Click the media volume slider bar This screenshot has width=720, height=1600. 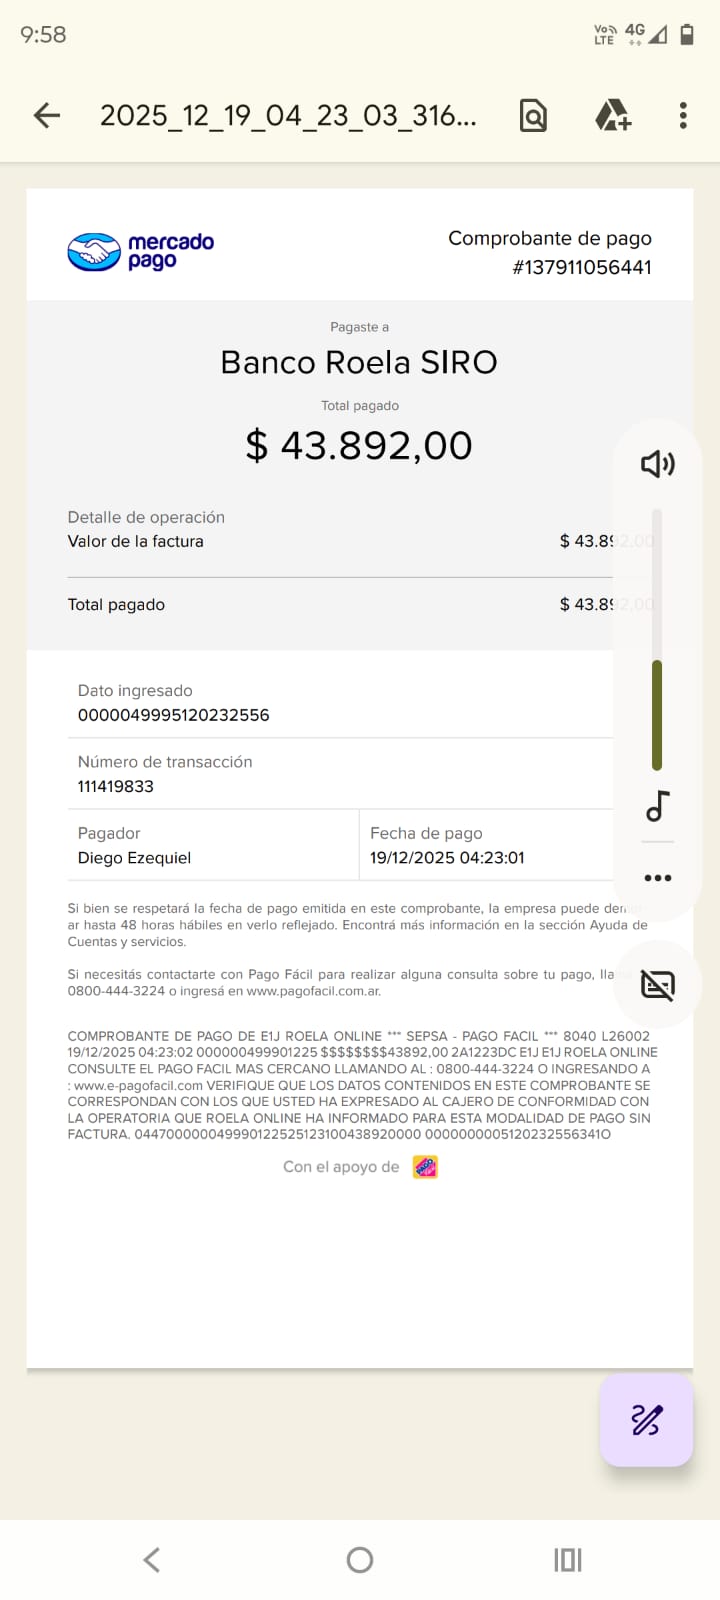pyautogui.click(x=657, y=640)
